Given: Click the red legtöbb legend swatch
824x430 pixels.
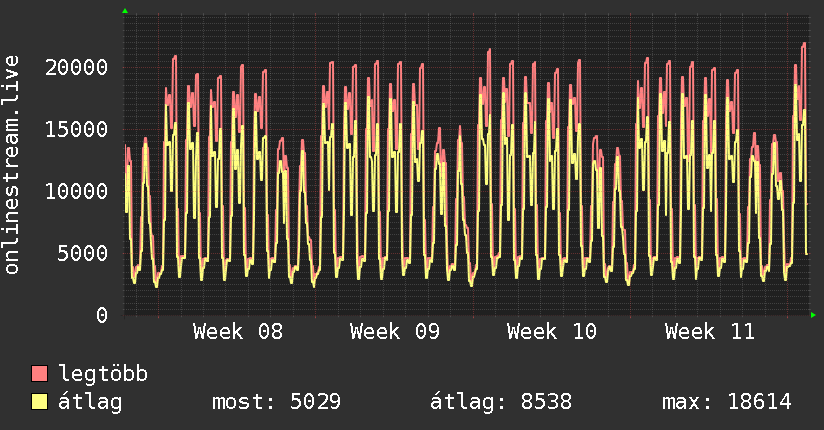Looking at the screenshot, I should 39,373.
